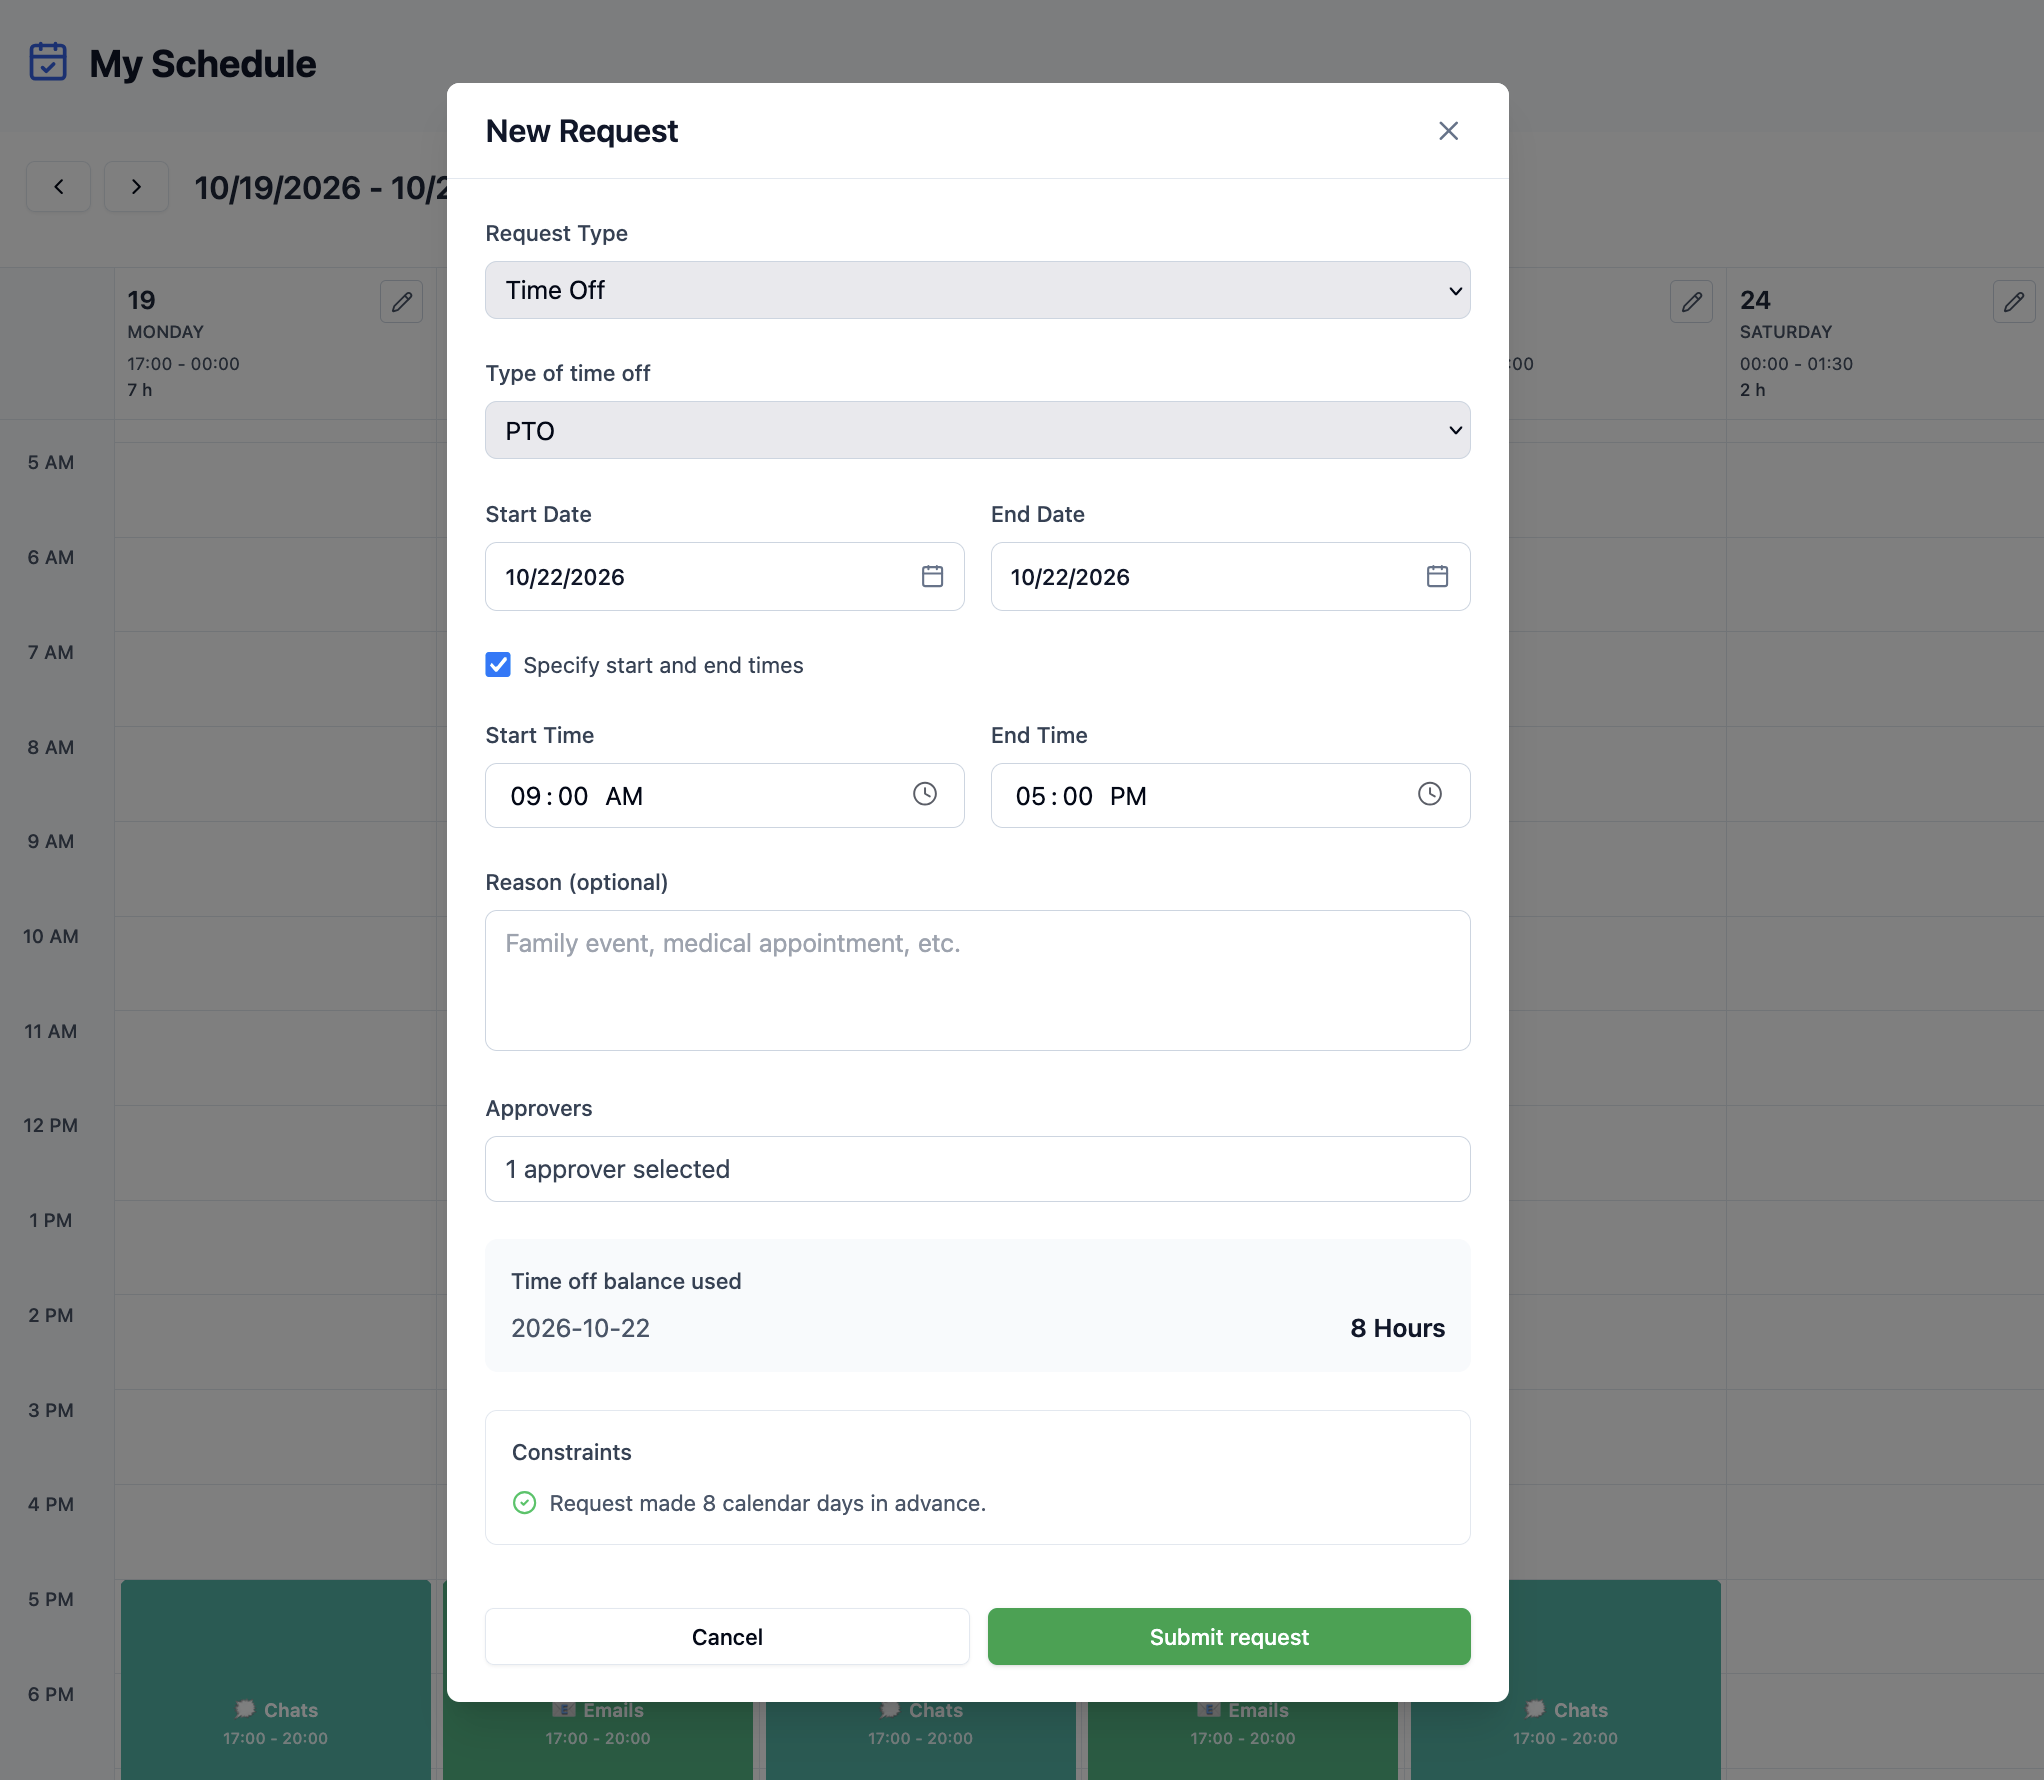
Task: Open the Type of time off PTO dropdown
Action: click(x=977, y=430)
